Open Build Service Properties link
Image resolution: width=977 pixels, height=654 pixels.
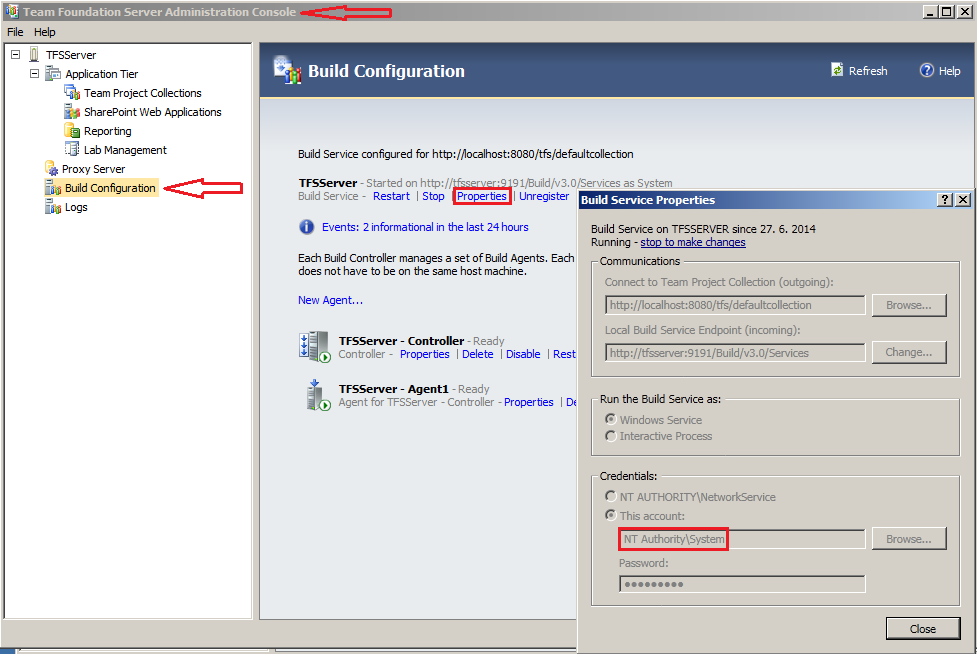click(482, 196)
